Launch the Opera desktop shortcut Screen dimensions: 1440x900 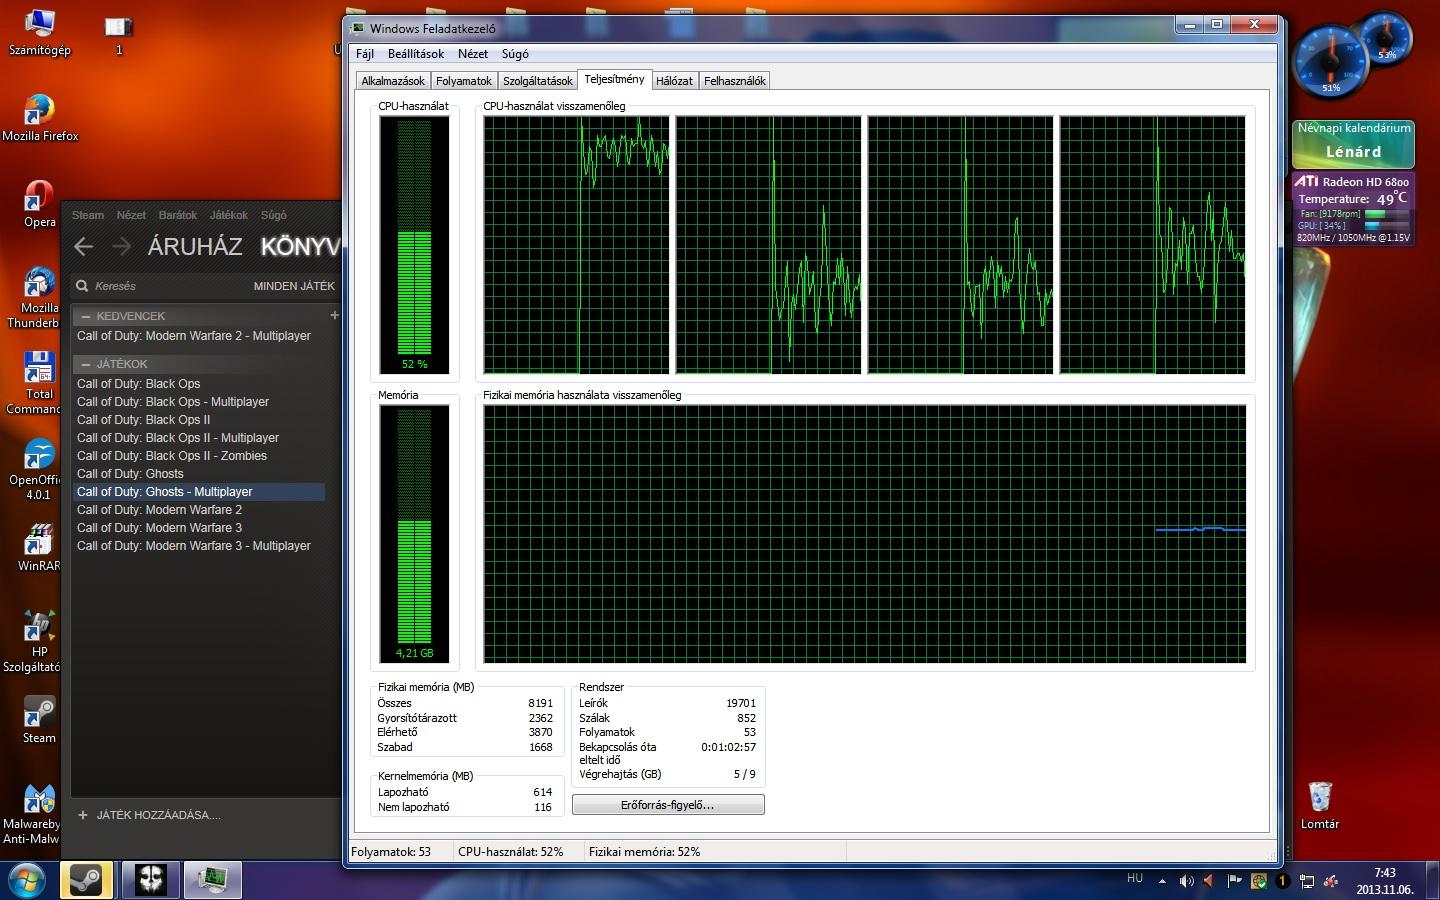(40, 204)
